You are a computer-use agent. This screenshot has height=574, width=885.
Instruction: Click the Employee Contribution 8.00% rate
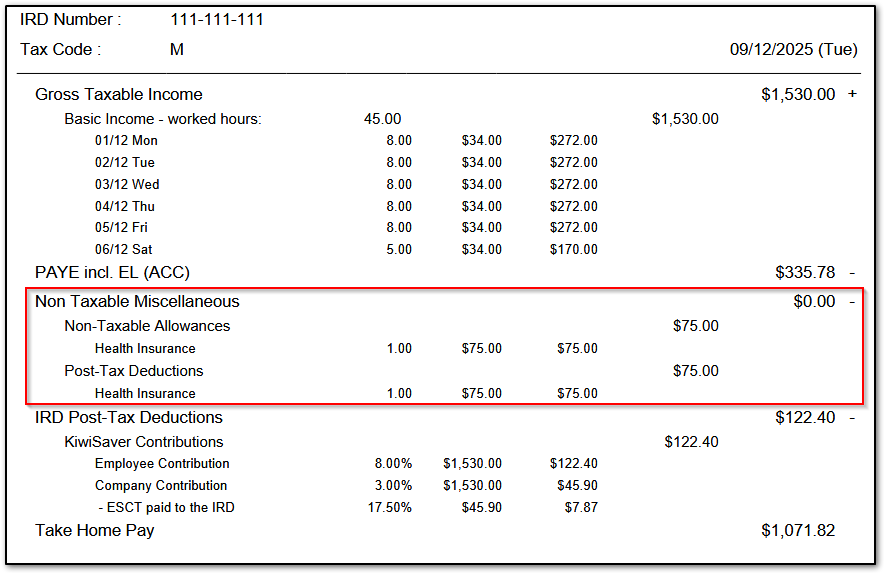391,464
